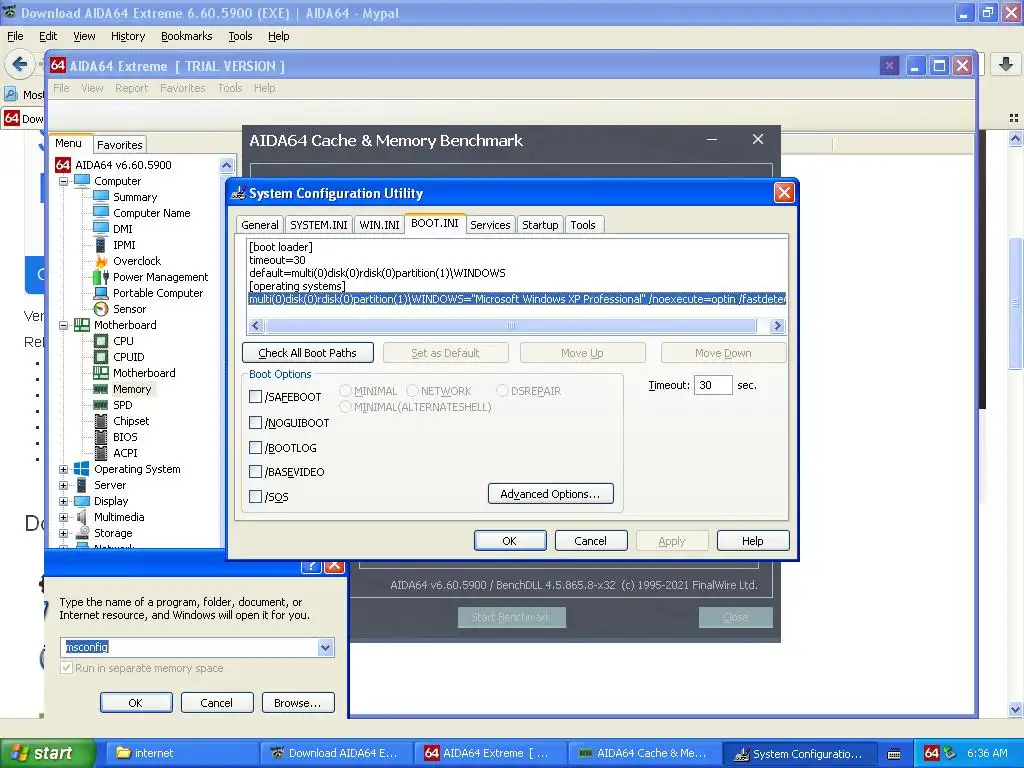Collapse the Motherboard tree node

pyautogui.click(x=63, y=325)
